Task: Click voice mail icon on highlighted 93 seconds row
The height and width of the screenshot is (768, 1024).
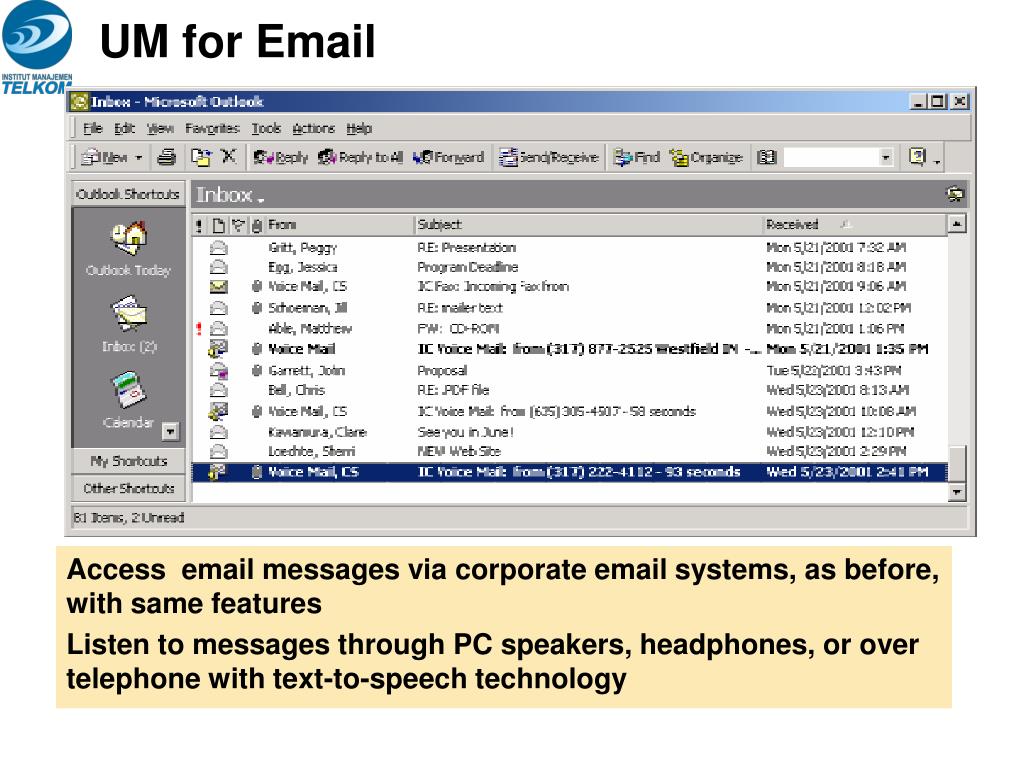Action: tap(217, 472)
